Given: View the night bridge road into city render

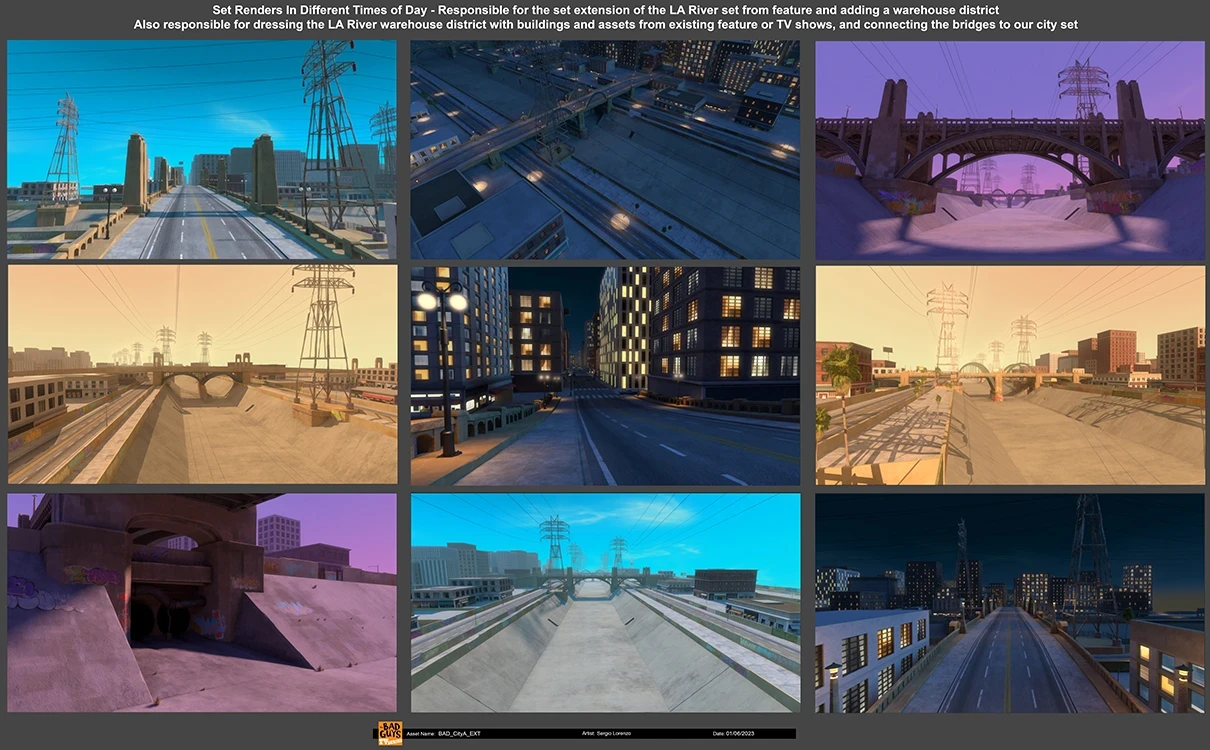Looking at the screenshot, I should pos(1010,600).
